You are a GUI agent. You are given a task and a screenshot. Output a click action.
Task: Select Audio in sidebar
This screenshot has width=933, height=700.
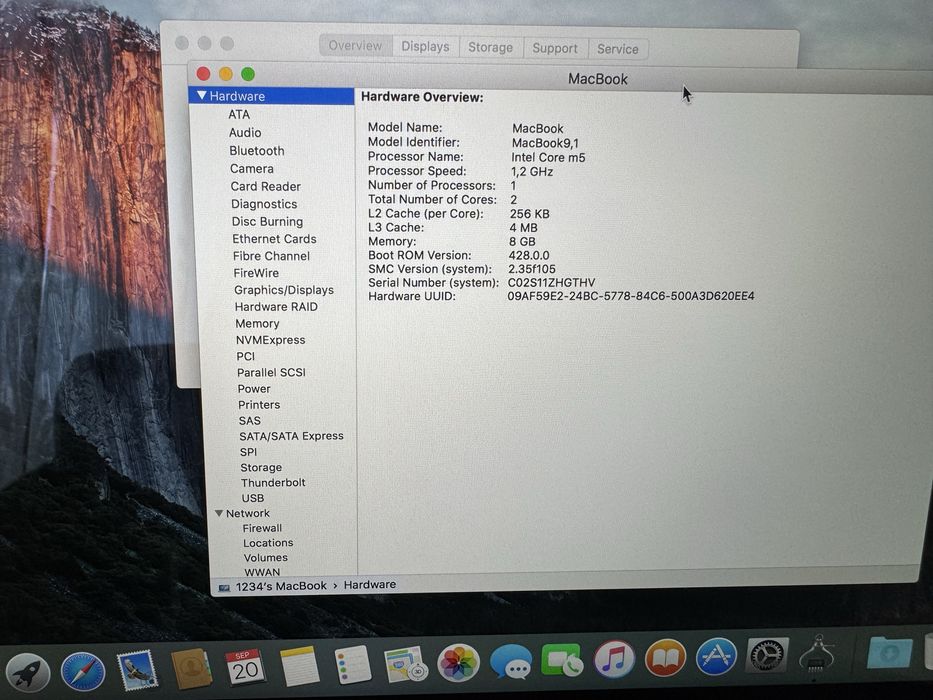coord(245,133)
